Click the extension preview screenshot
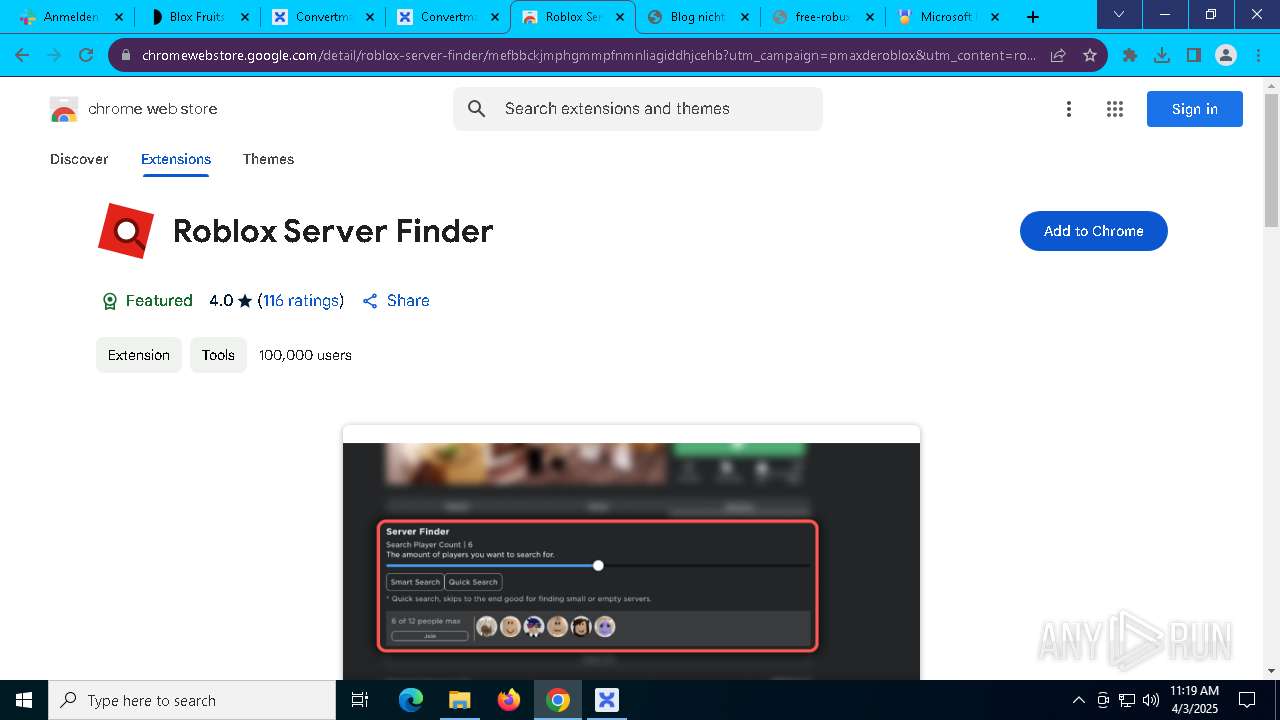The height and width of the screenshot is (720, 1280). 631,552
